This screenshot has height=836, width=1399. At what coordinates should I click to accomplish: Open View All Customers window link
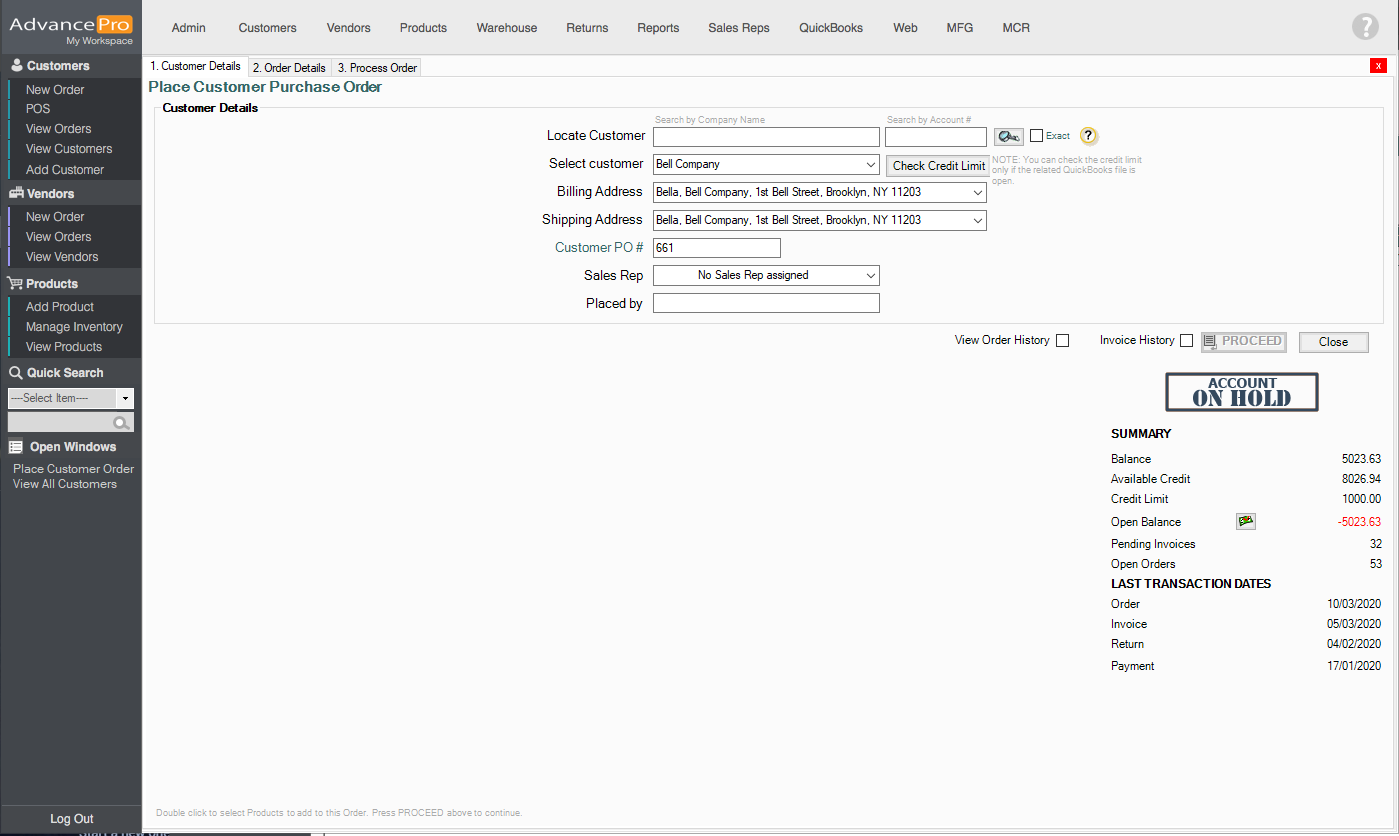[x=65, y=484]
